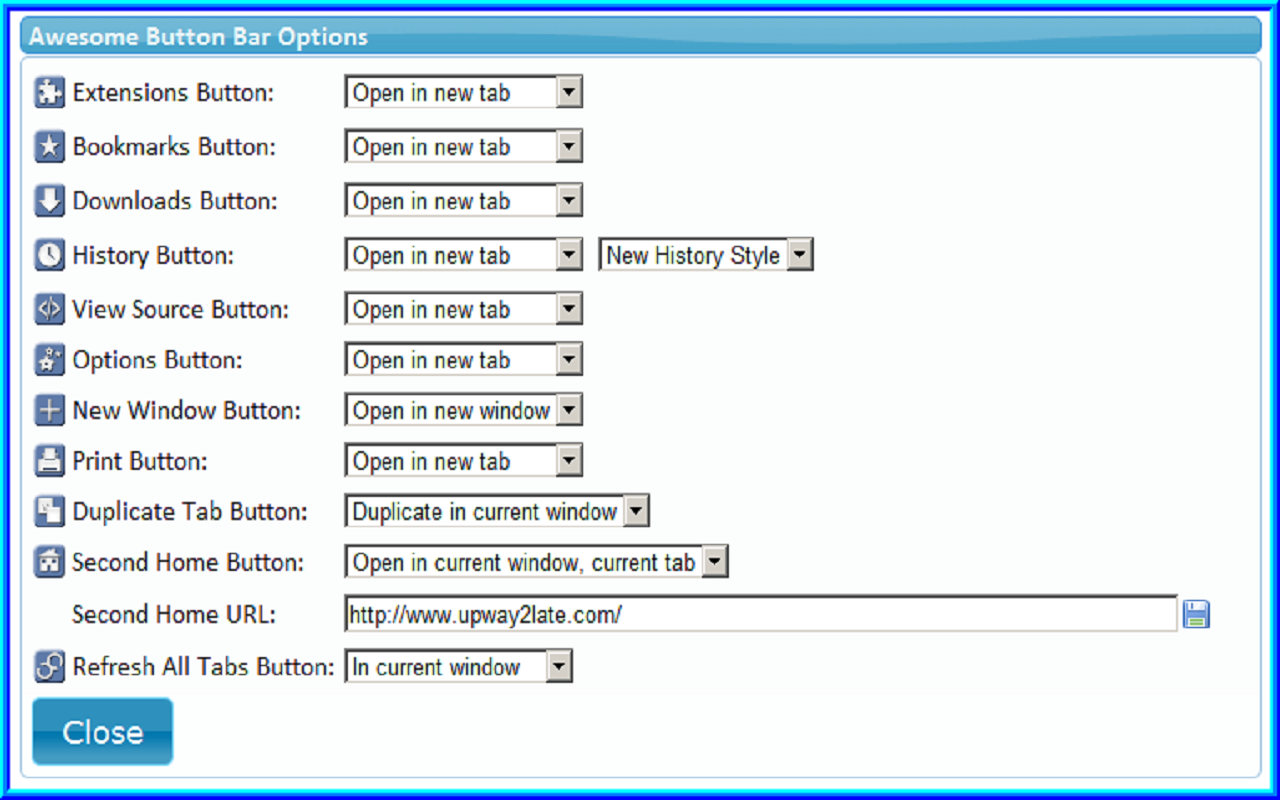The image size is (1280, 800).
Task: Click the Close button
Action: point(101,731)
